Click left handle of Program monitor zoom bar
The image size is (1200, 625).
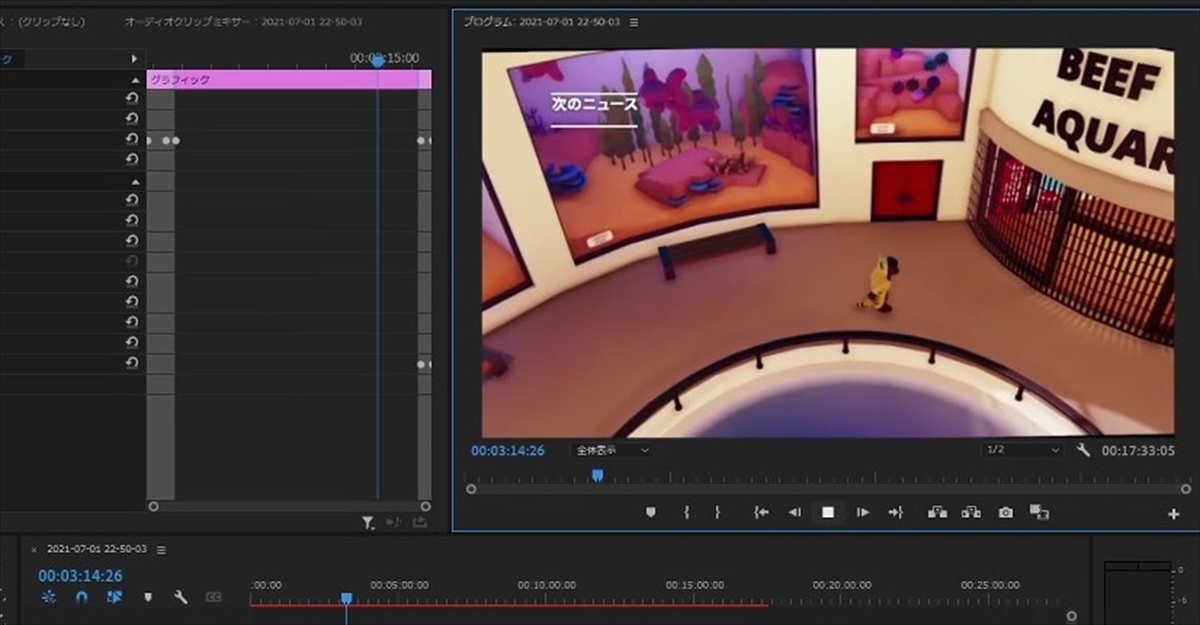point(471,489)
